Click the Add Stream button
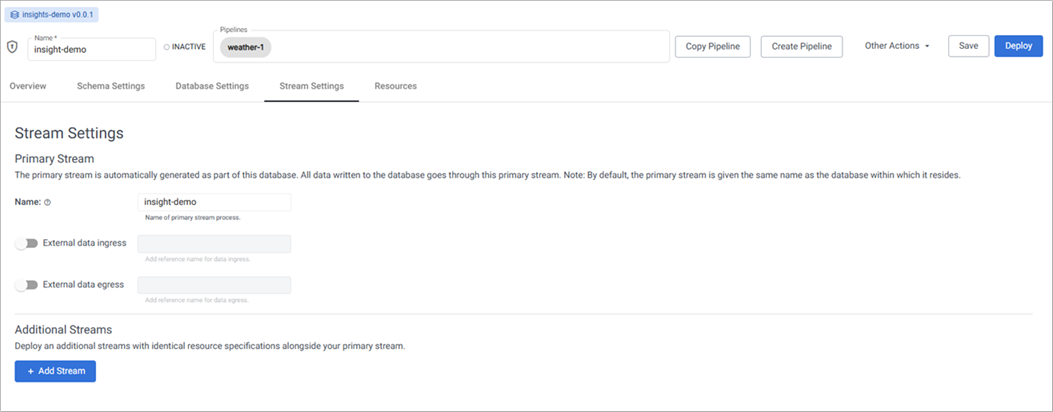The height and width of the screenshot is (412, 1053). (55, 371)
